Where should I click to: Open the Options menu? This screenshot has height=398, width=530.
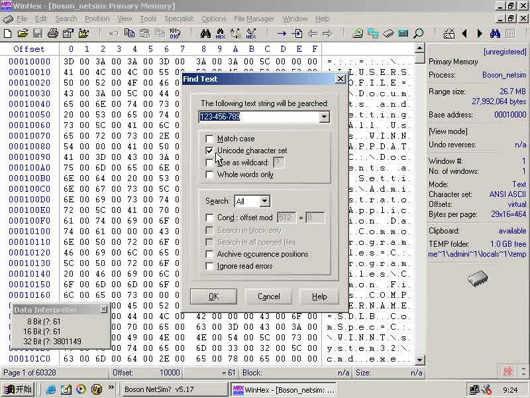pyautogui.click(x=214, y=19)
